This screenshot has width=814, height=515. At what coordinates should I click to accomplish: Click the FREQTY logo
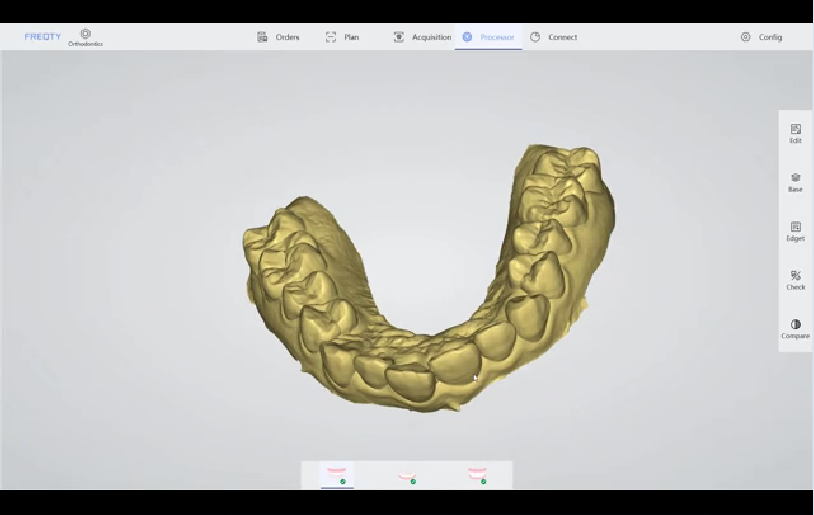click(43, 37)
